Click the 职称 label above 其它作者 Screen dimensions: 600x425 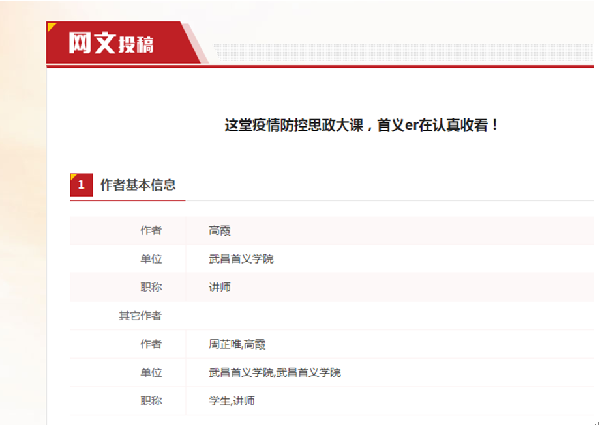(x=151, y=287)
